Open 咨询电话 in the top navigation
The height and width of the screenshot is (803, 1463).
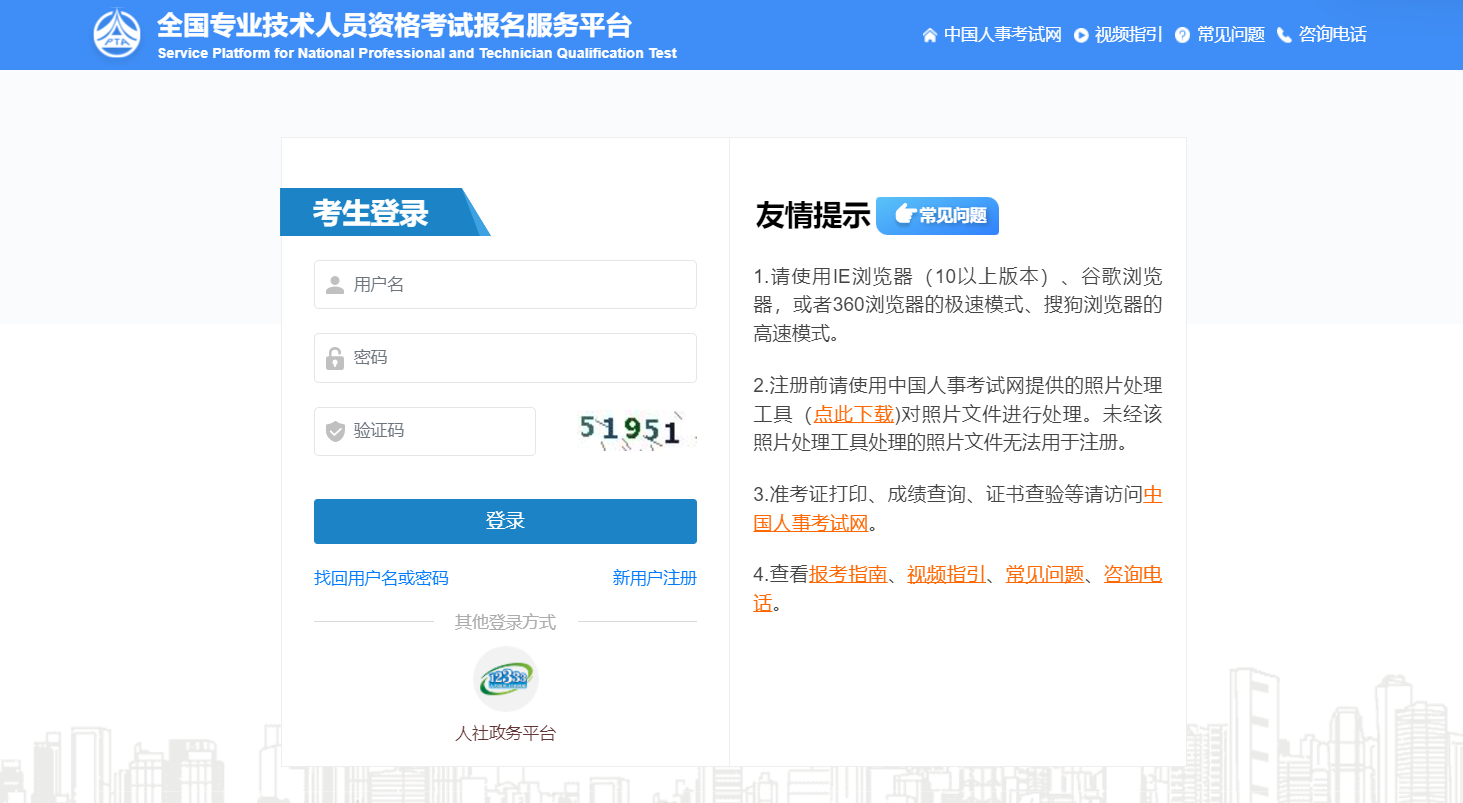[1332, 35]
